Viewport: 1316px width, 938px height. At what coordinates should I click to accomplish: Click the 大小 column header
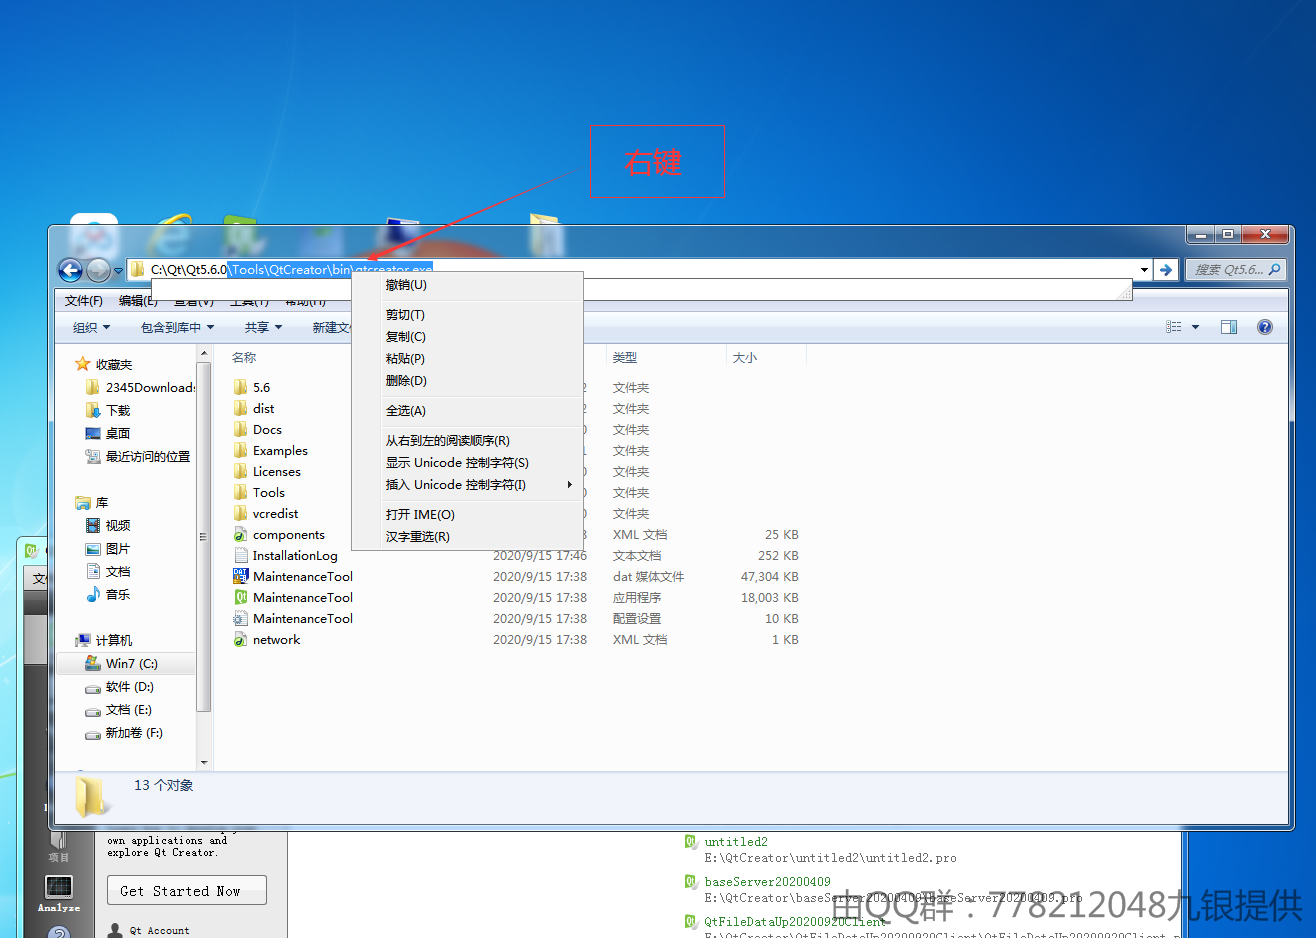pos(745,358)
